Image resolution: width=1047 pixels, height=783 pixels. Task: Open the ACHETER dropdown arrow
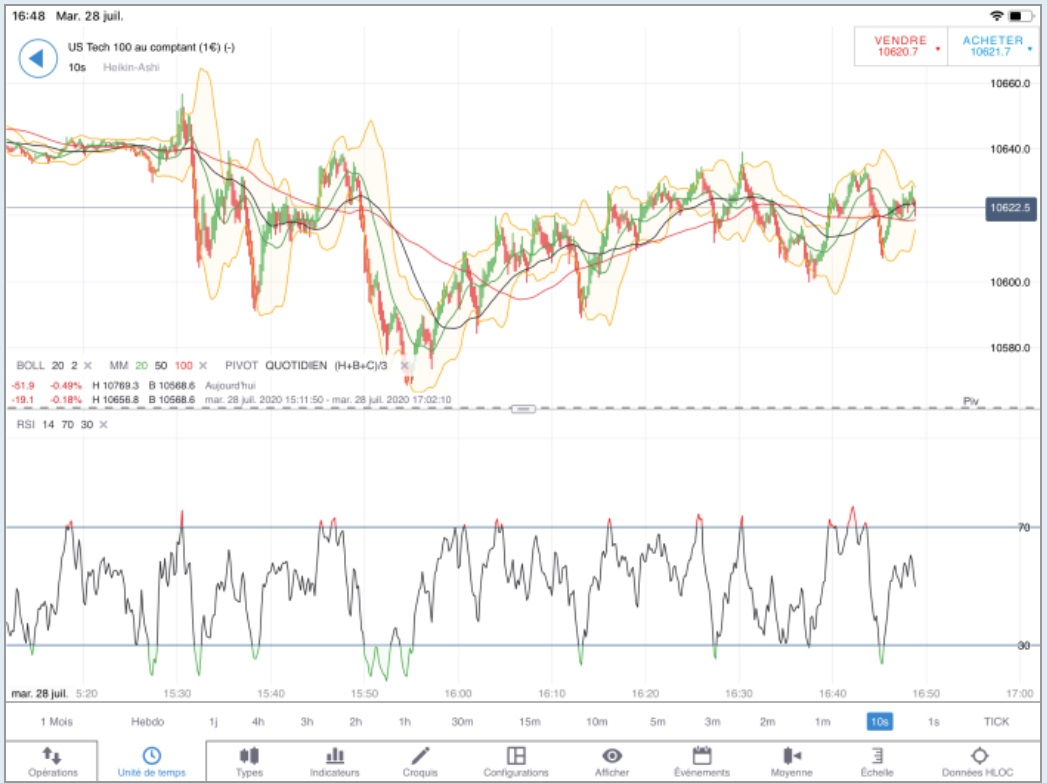1030,49
